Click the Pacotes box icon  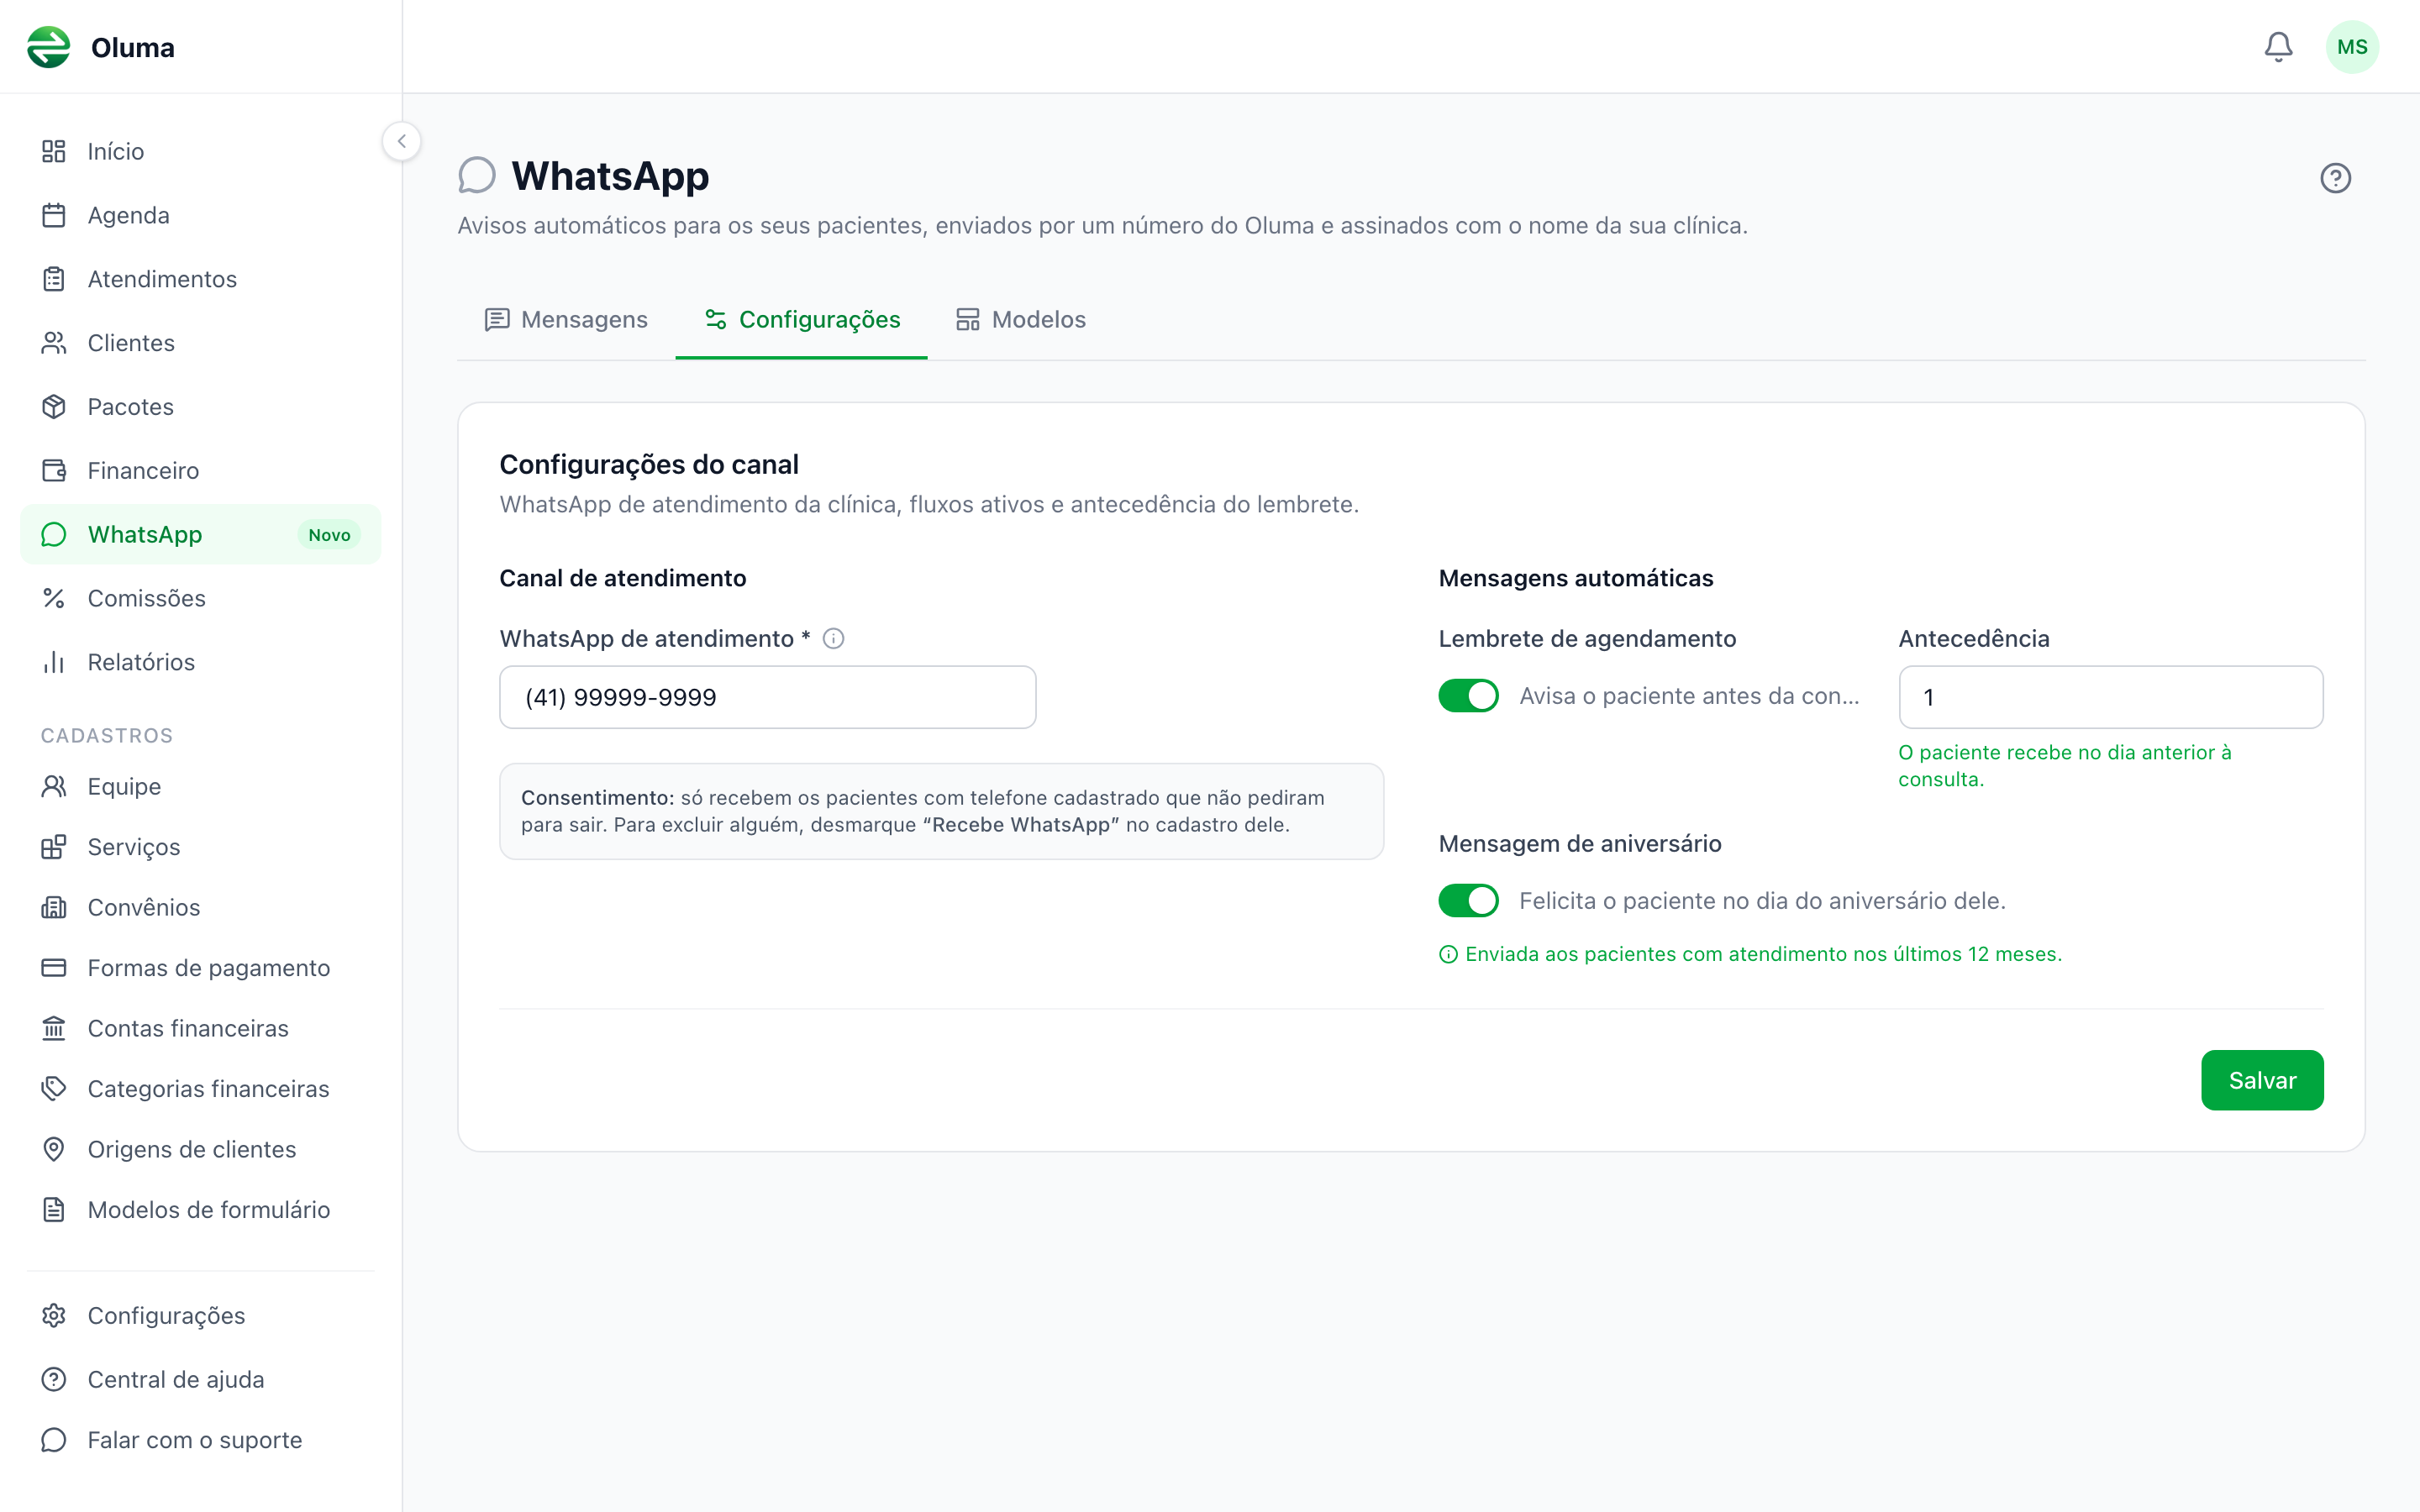(54, 407)
